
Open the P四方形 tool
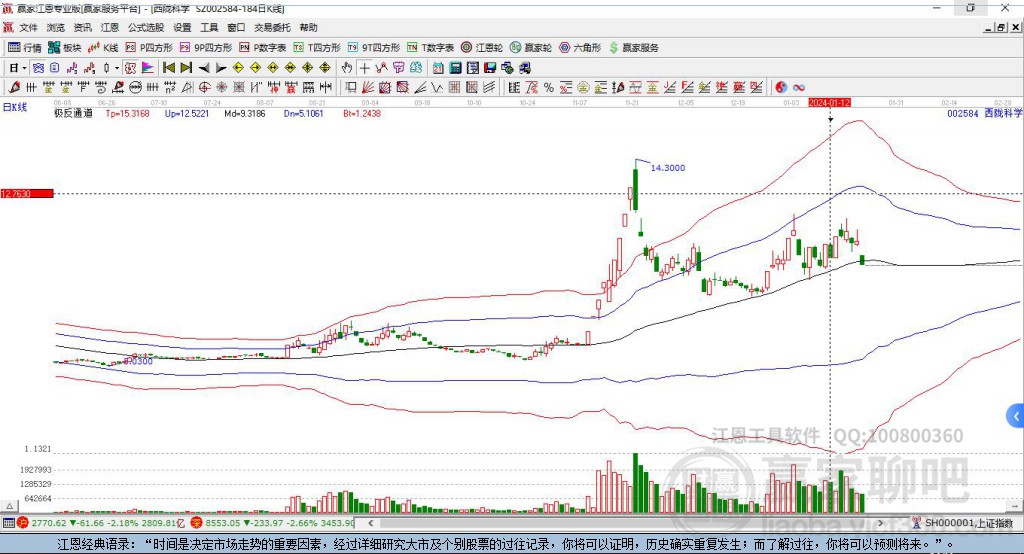click(149, 48)
